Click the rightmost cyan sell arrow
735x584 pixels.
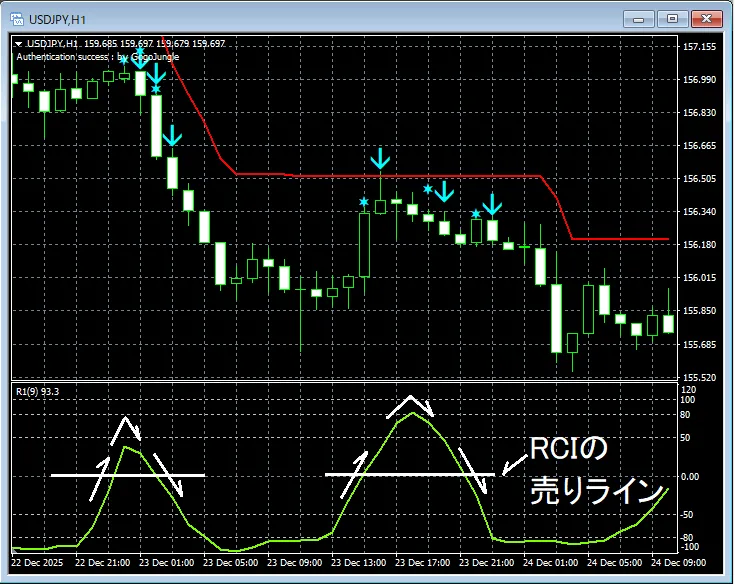491,207
